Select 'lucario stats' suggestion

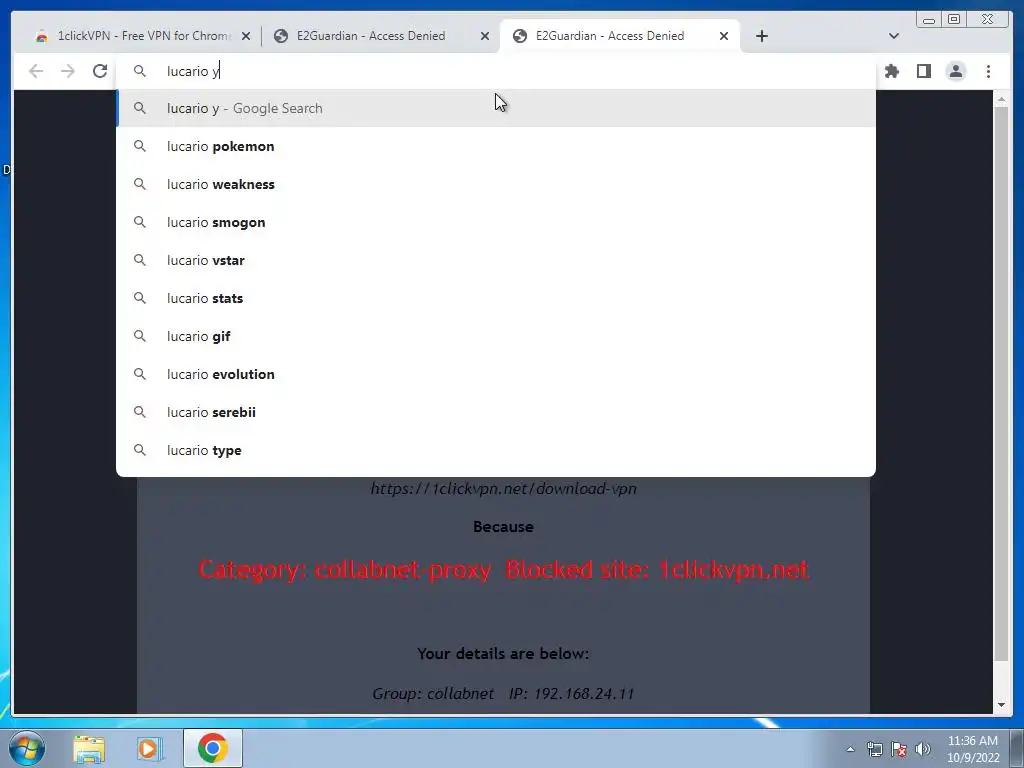pyautogui.click(x=496, y=298)
